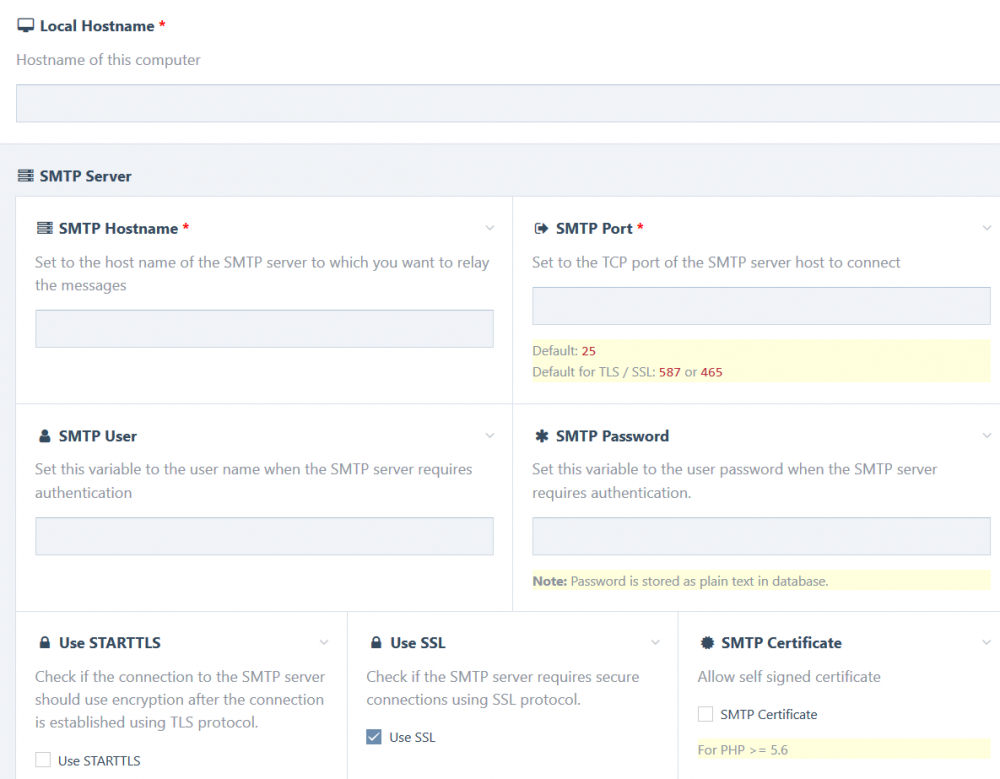Image resolution: width=1000 pixels, height=779 pixels.
Task: Tick the SMTP Certificate checkbox
Action: click(706, 714)
